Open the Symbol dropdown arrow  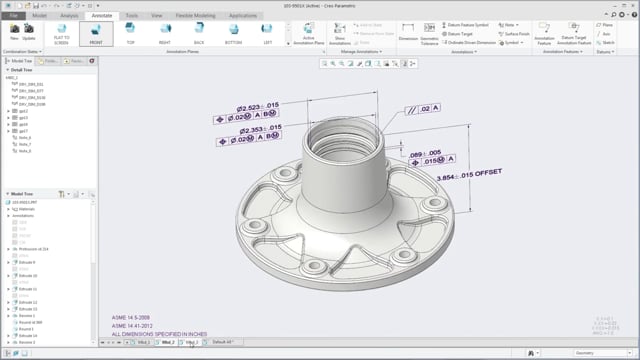click(522, 43)
